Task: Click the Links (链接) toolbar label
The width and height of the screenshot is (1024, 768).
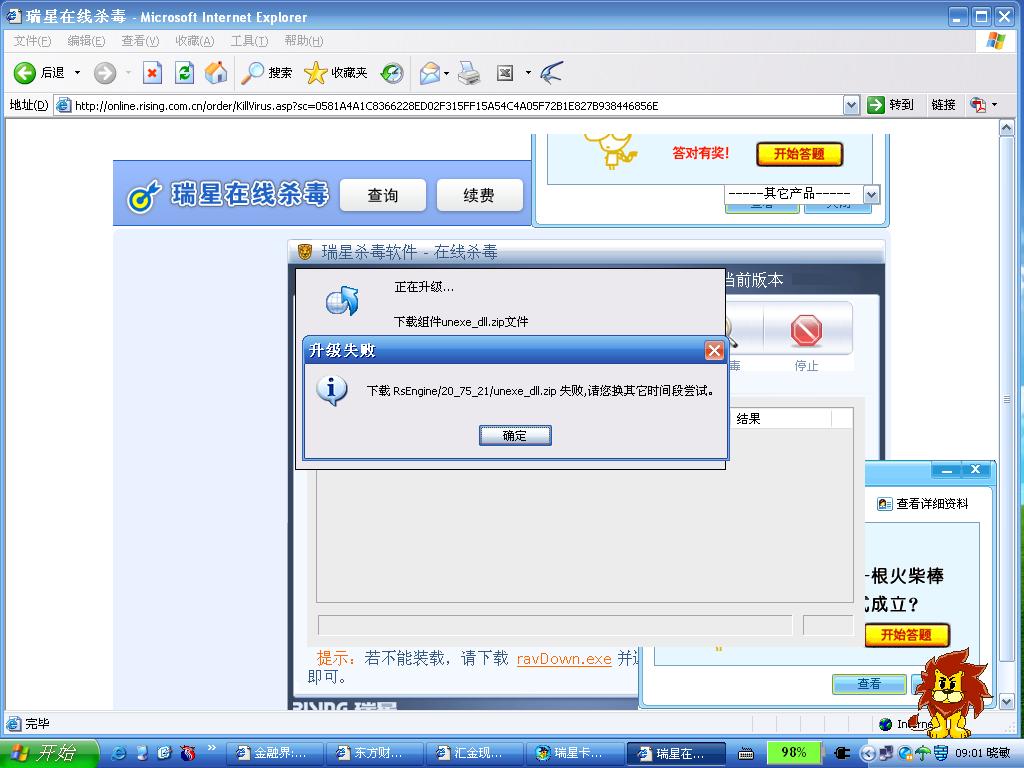Action: click(943, 104)
